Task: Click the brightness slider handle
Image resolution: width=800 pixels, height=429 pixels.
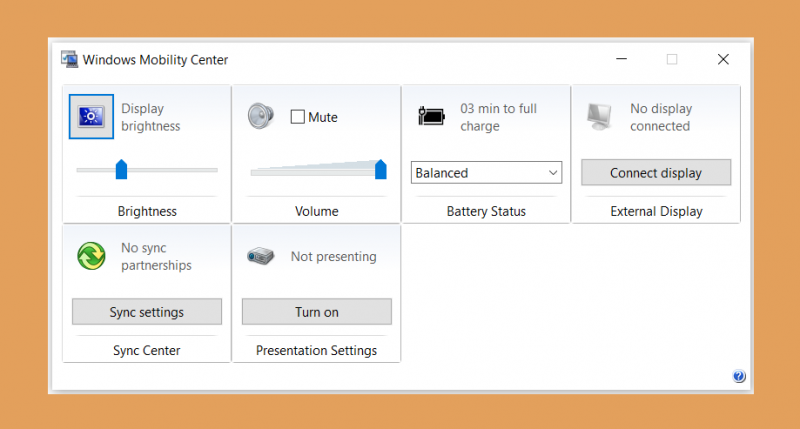Action: [x=121, y=169]
